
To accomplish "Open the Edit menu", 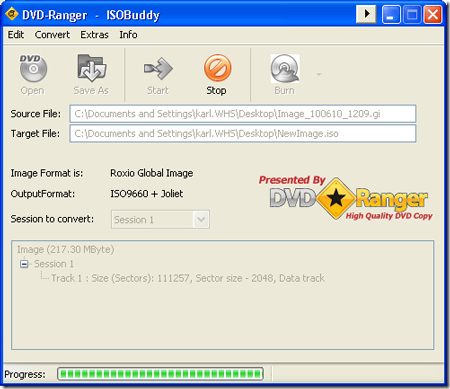I will 16,35.
